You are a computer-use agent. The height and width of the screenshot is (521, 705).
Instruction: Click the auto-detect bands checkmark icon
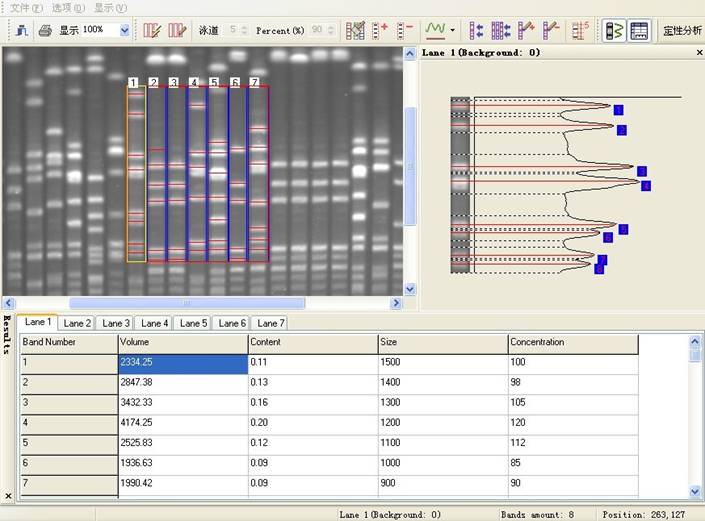pyautogui.click(x=355, y=31)
